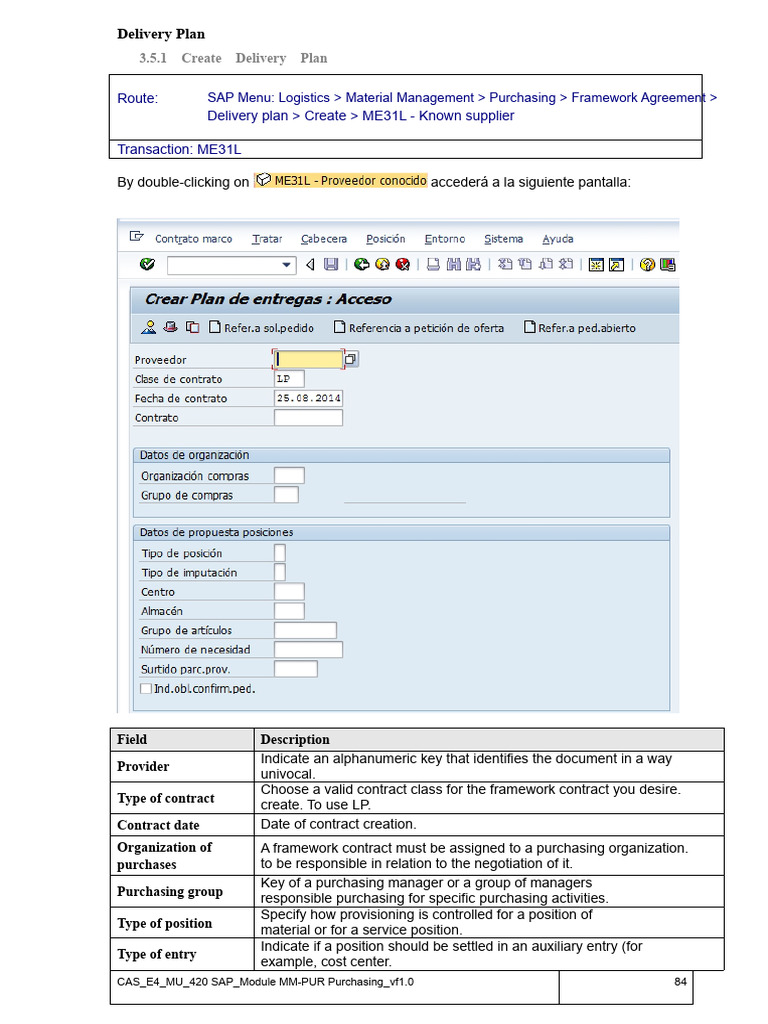The image size is (768, 1024).
Task: Open the Ayuda menu
Action: pos(558,239)
